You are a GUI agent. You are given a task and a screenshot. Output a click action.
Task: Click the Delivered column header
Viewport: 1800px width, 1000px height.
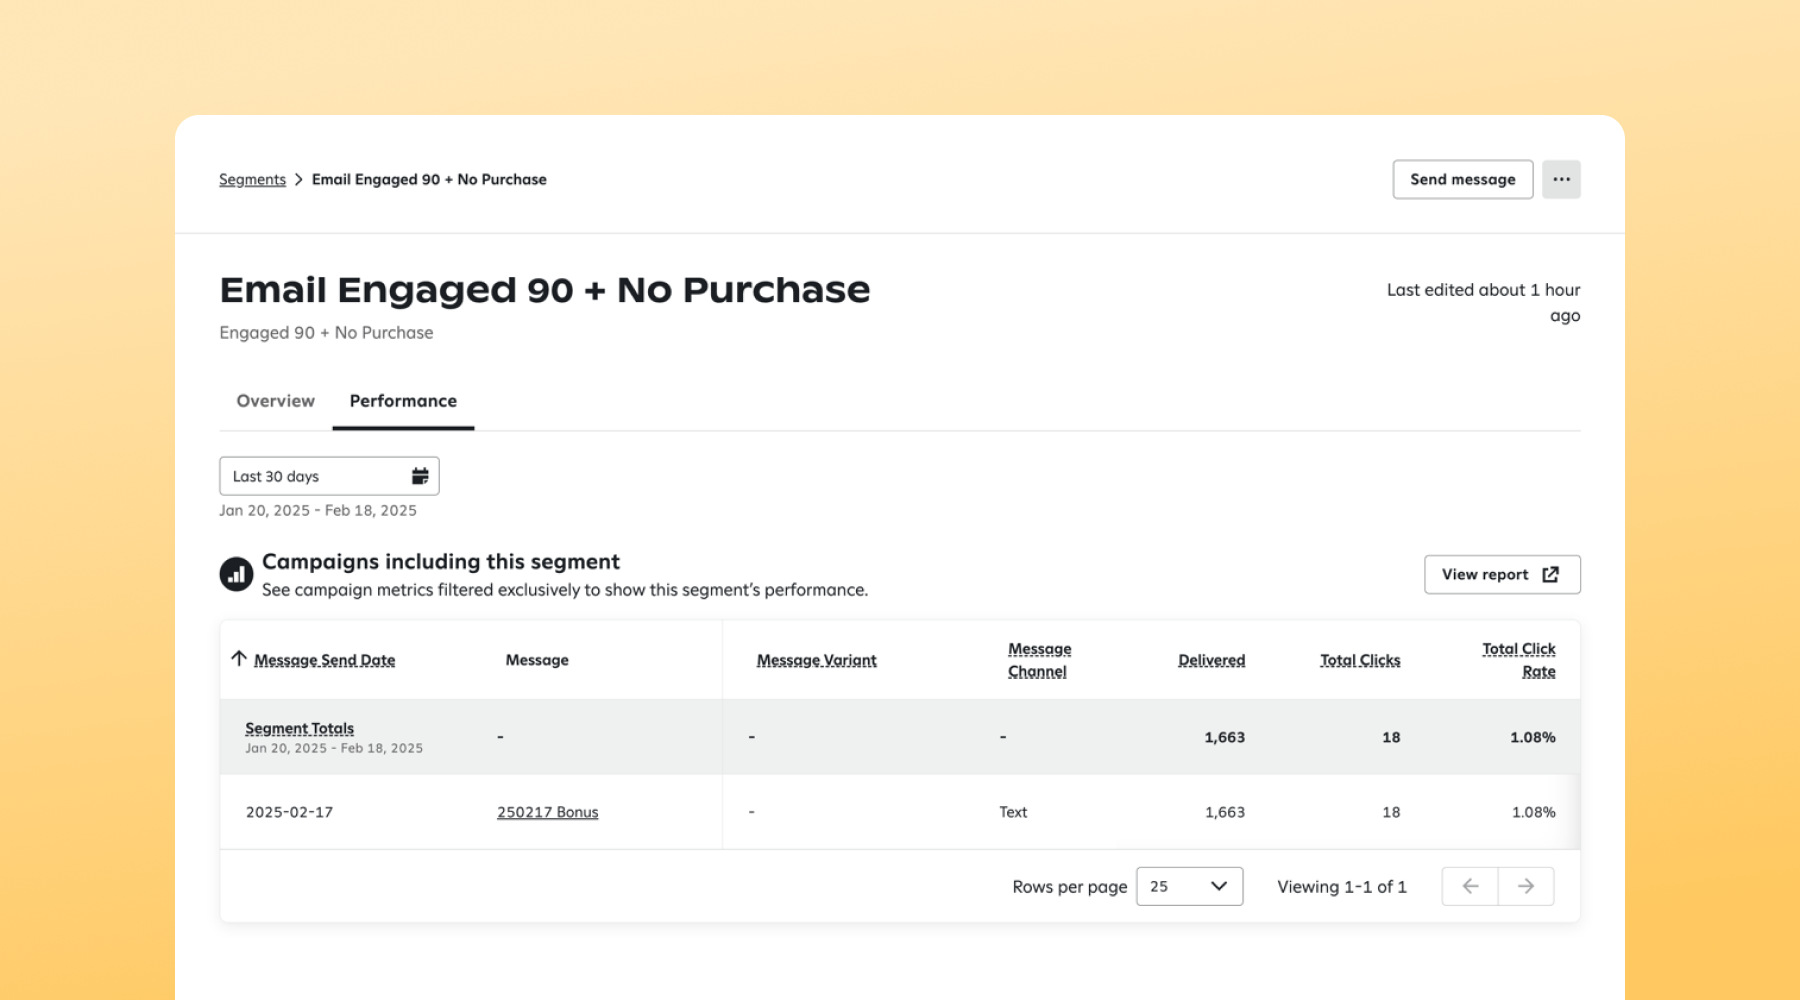click(1211, 660)
